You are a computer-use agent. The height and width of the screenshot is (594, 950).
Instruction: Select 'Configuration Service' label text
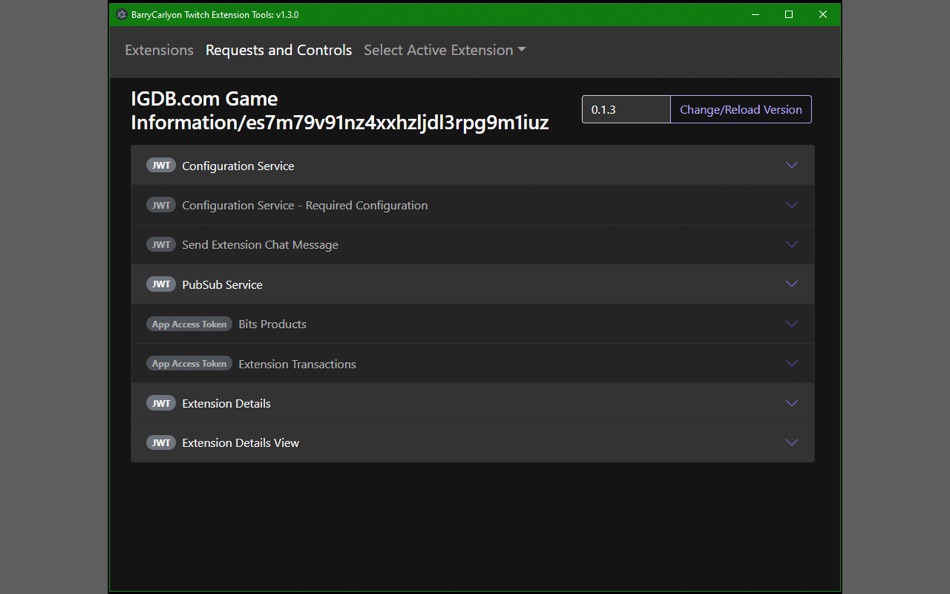tap(238, 165)
